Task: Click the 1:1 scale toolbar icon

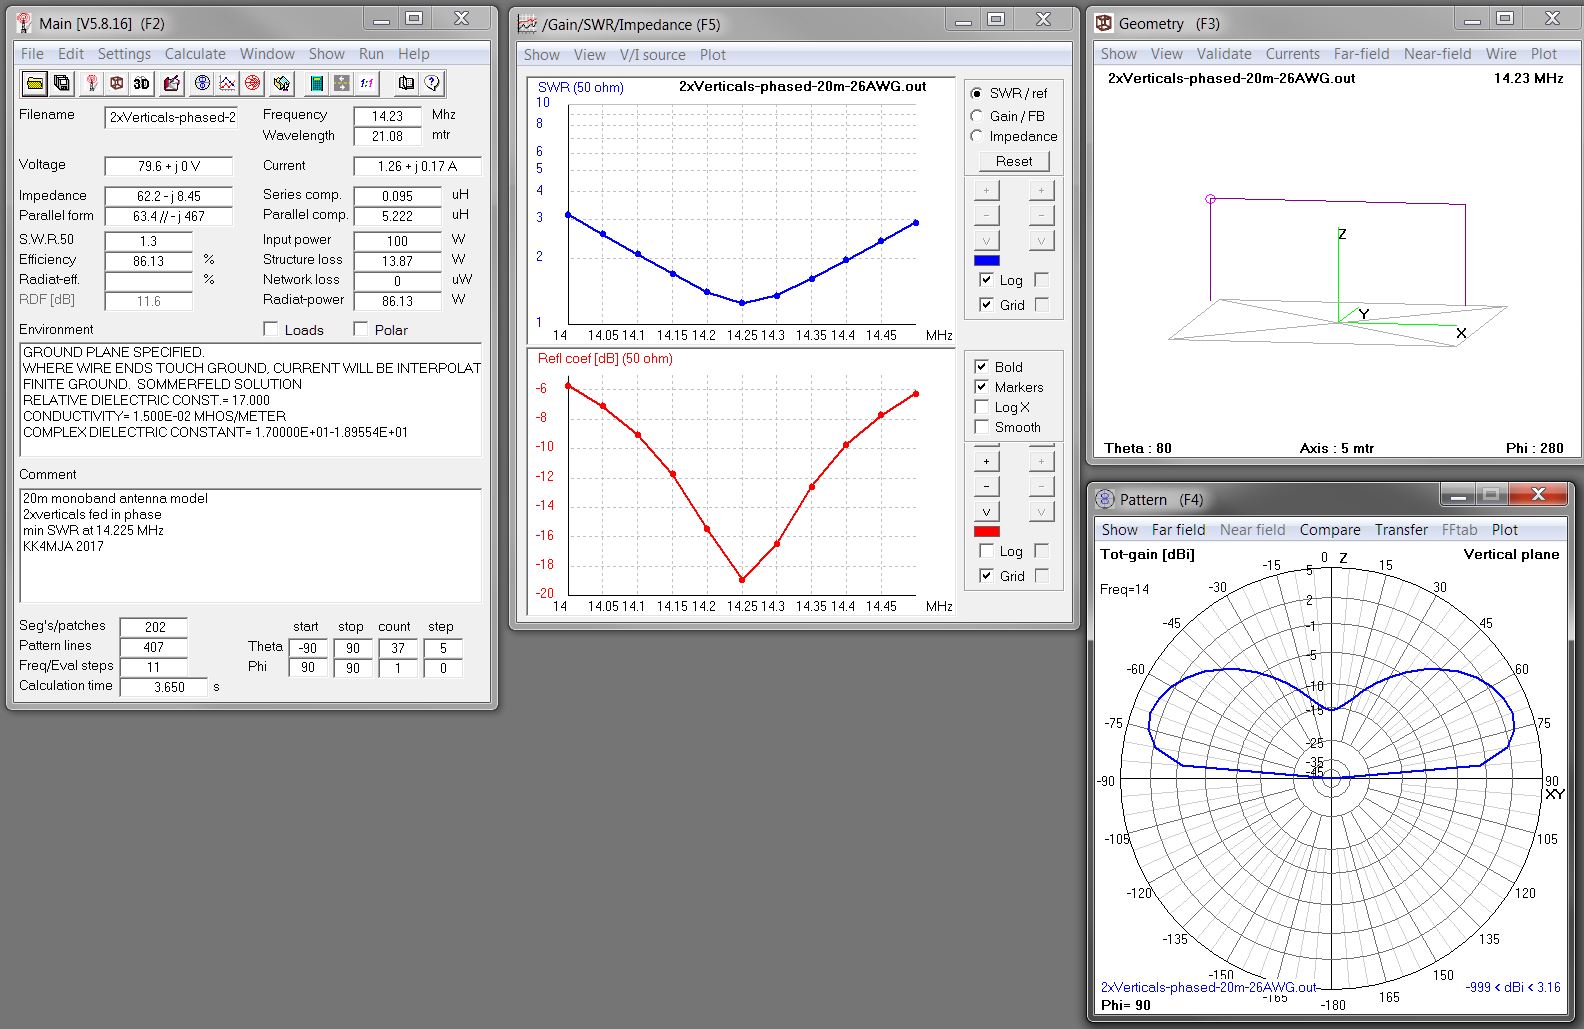Action: point(367,83)
